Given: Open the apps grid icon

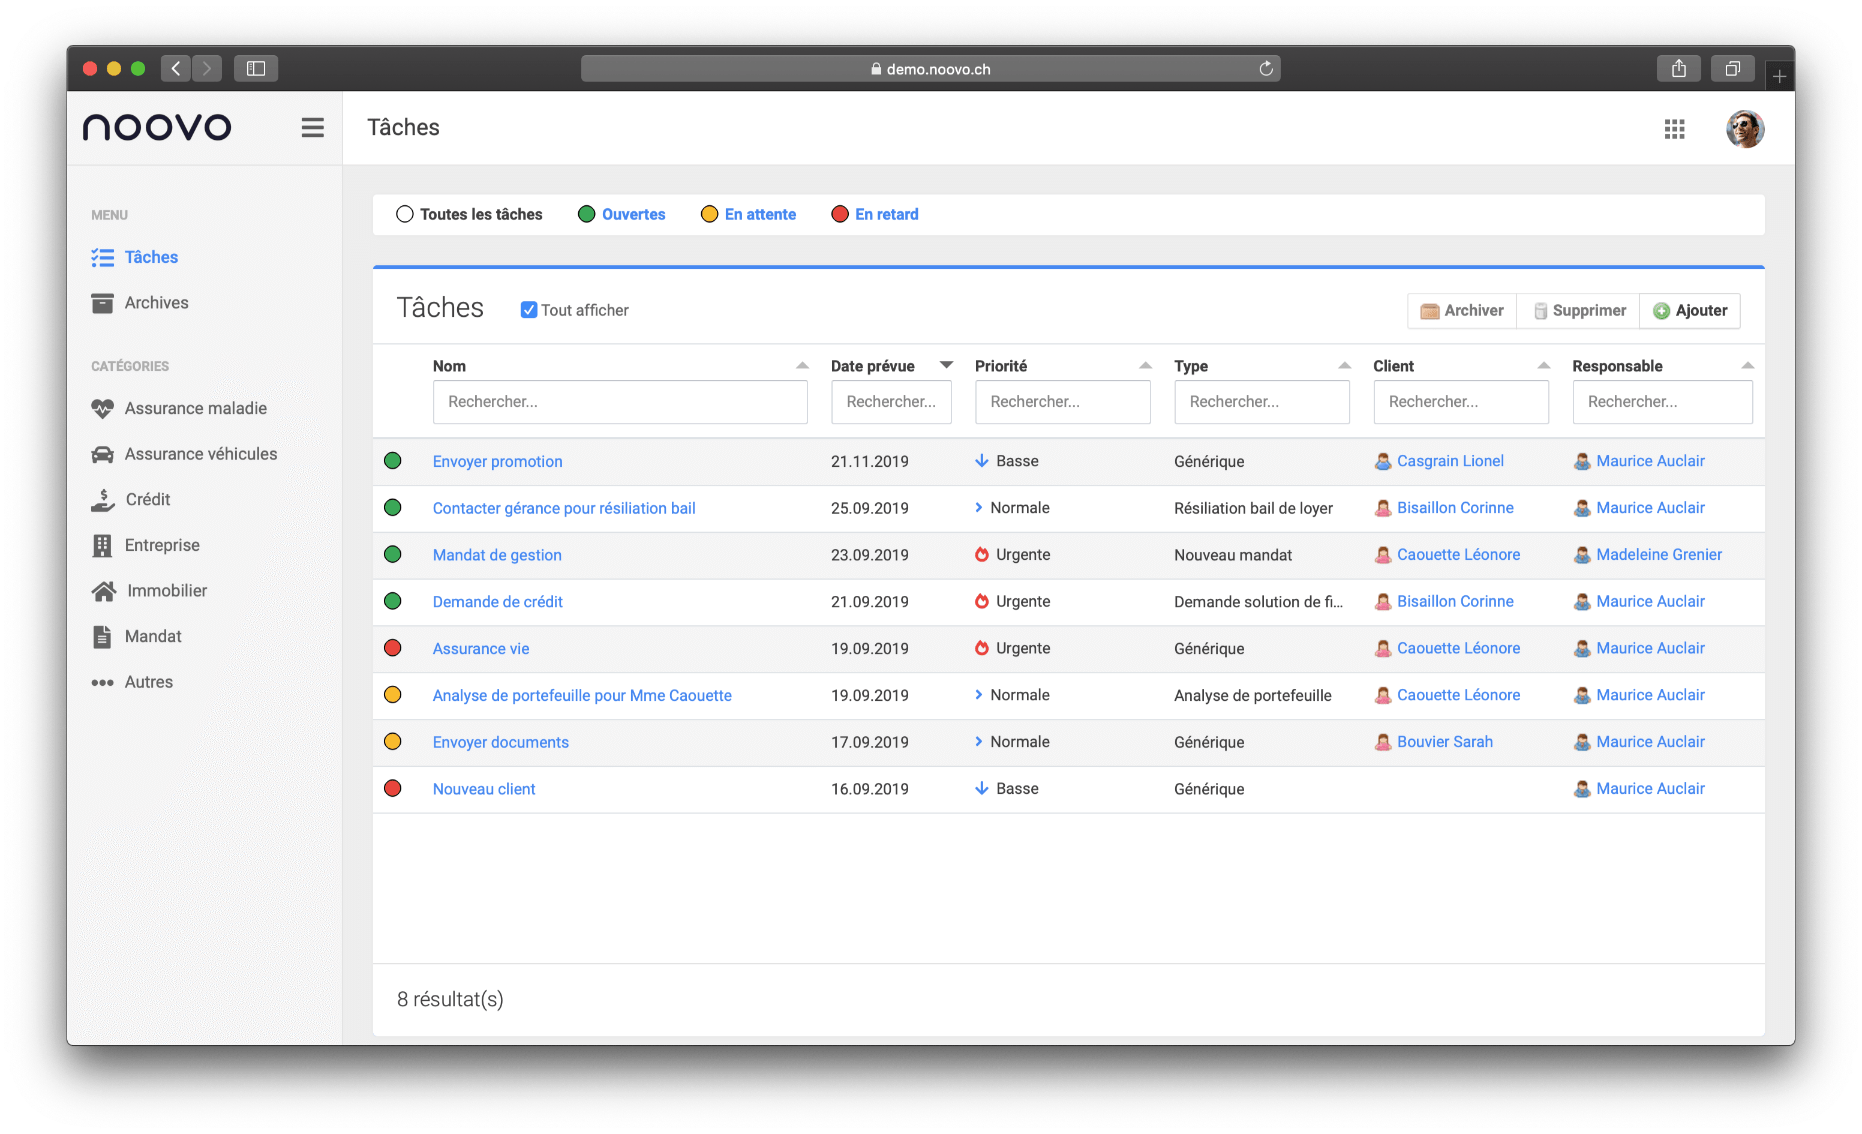Looking at the screenshot, I should pos(1674,129).
